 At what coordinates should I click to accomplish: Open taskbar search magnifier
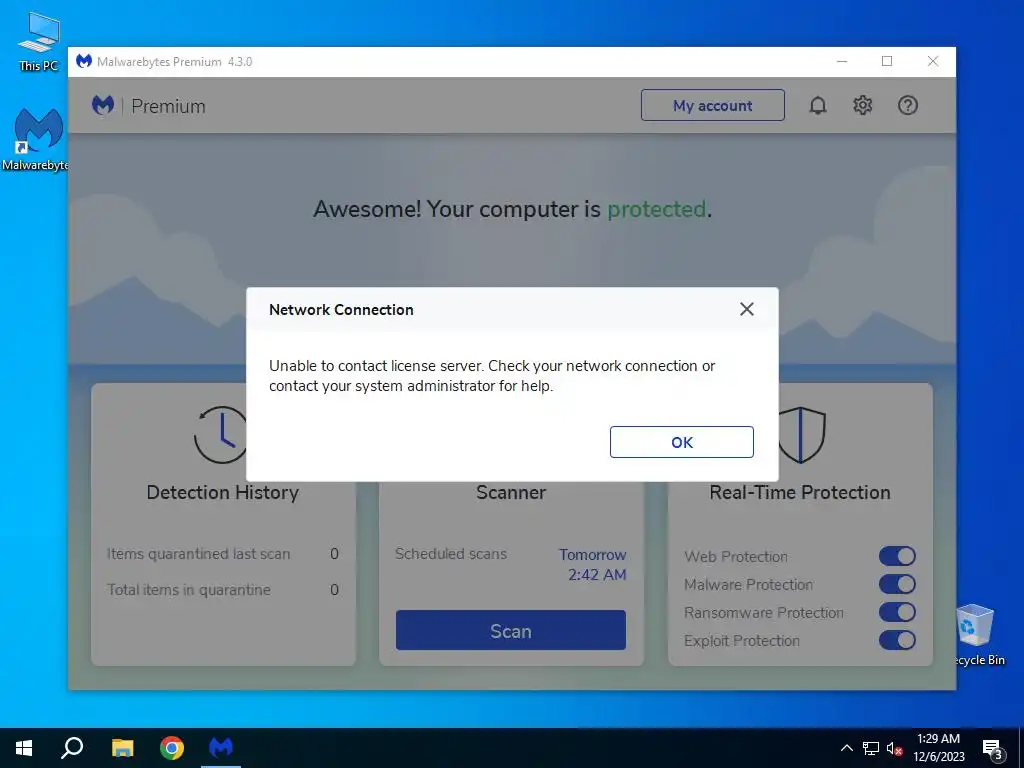point(72,748)
